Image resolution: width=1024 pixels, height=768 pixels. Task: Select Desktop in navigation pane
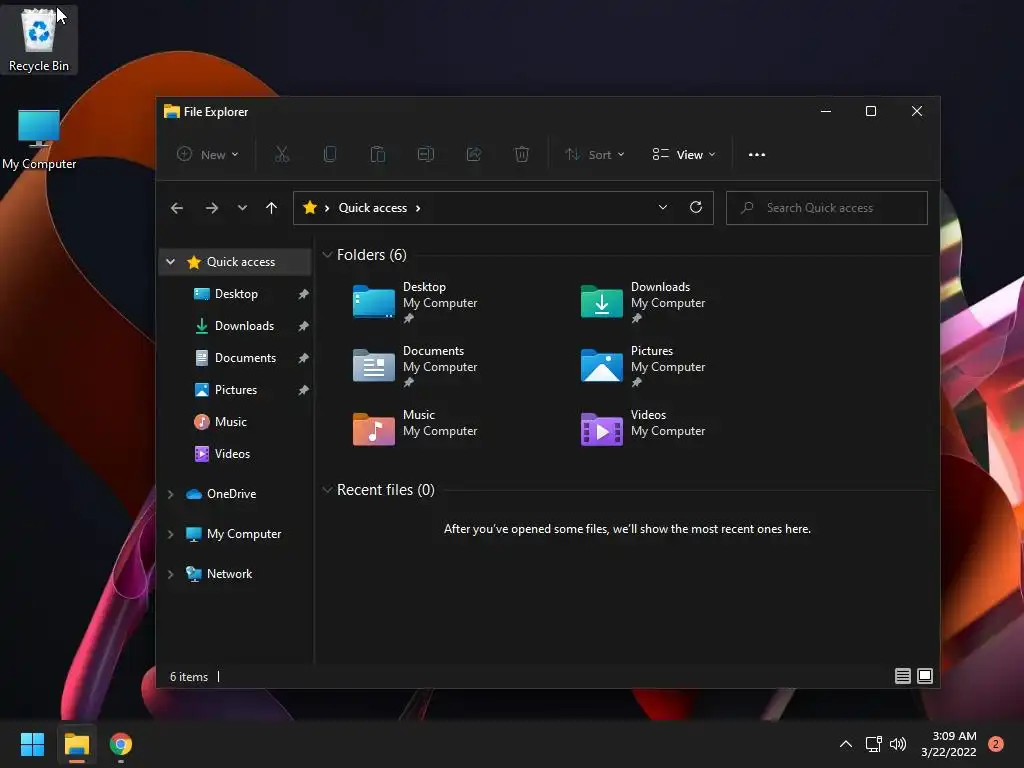(236, 294)
